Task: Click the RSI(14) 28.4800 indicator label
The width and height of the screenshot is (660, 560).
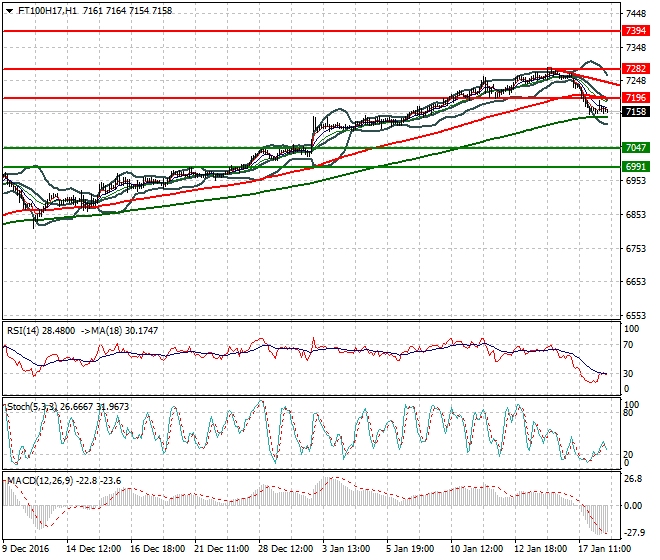Action: (41, 331)
